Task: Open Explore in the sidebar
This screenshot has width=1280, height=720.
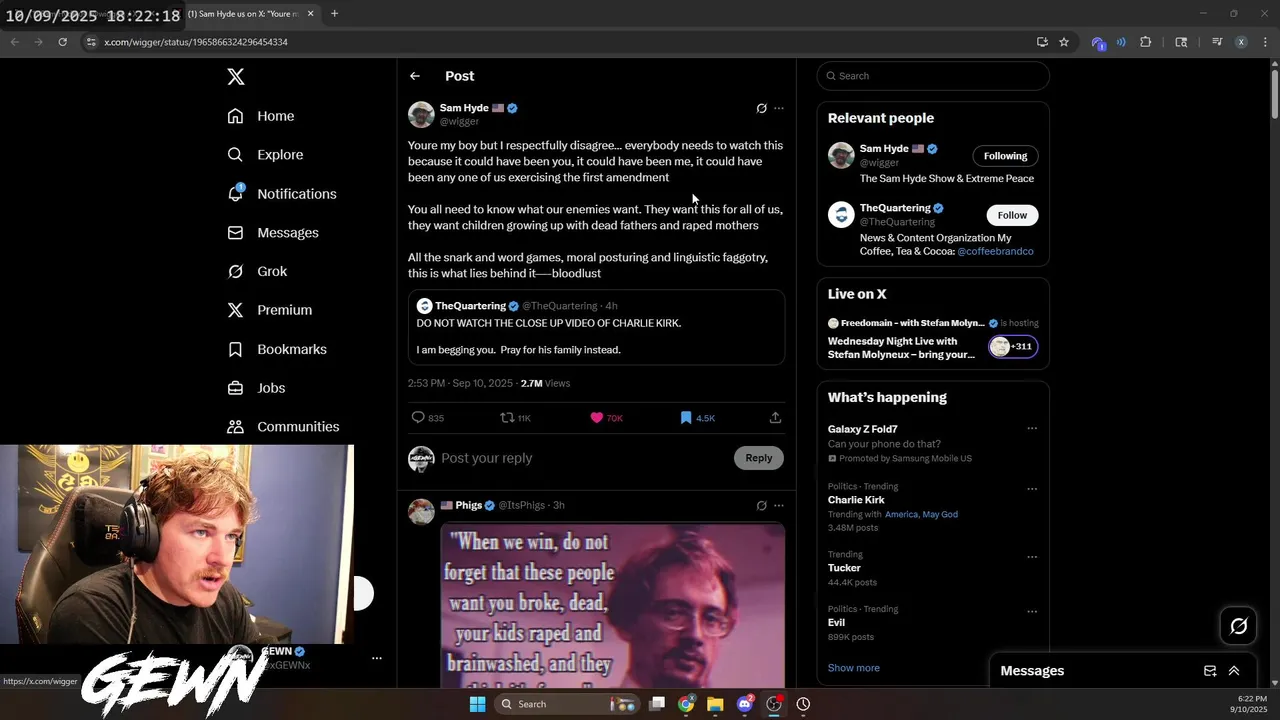Action: coord(265,155)
